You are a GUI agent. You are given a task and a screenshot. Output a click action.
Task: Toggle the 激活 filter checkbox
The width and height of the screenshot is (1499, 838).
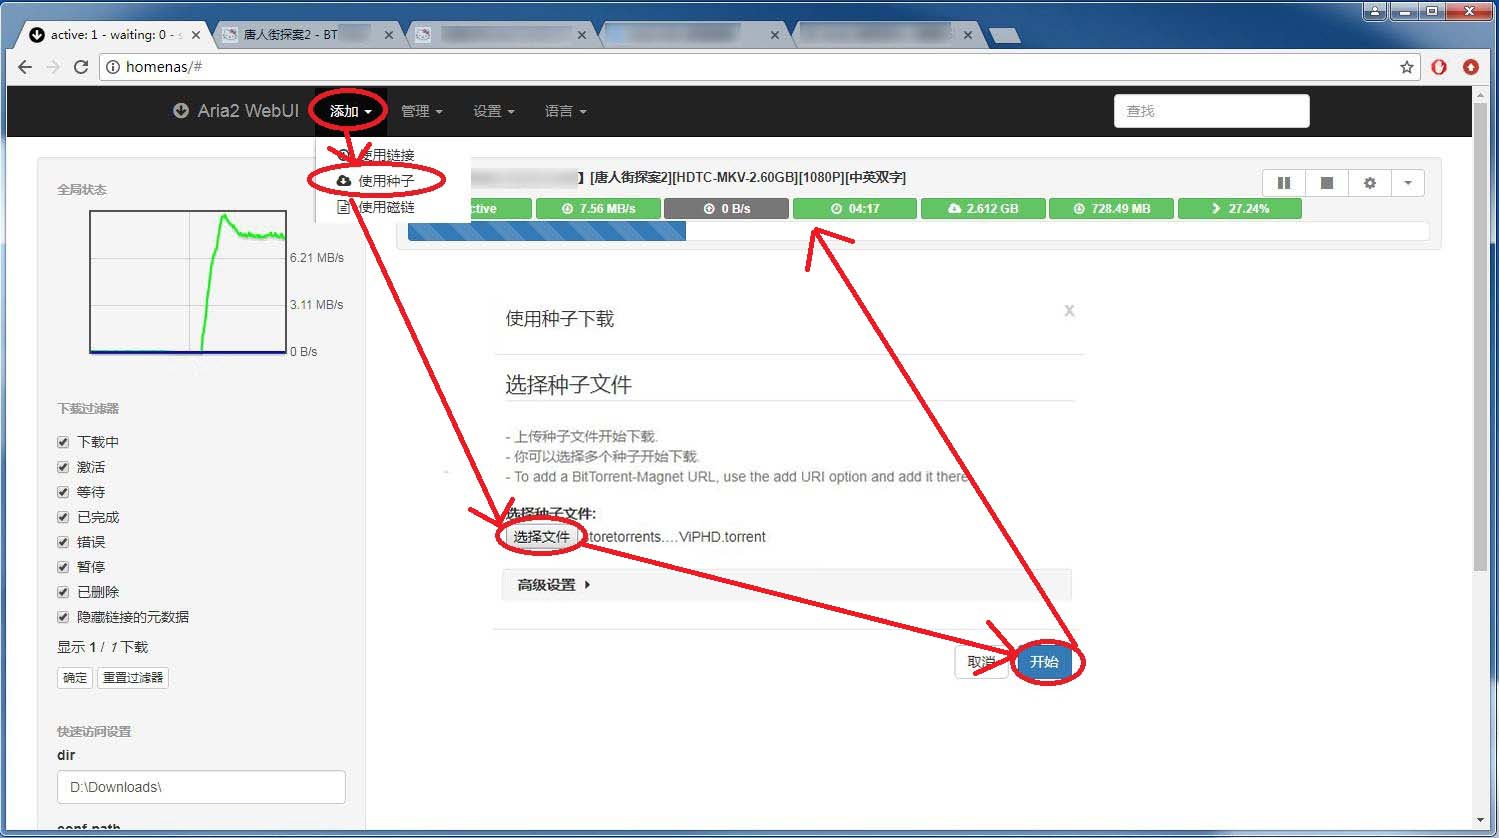coord(63,467)
